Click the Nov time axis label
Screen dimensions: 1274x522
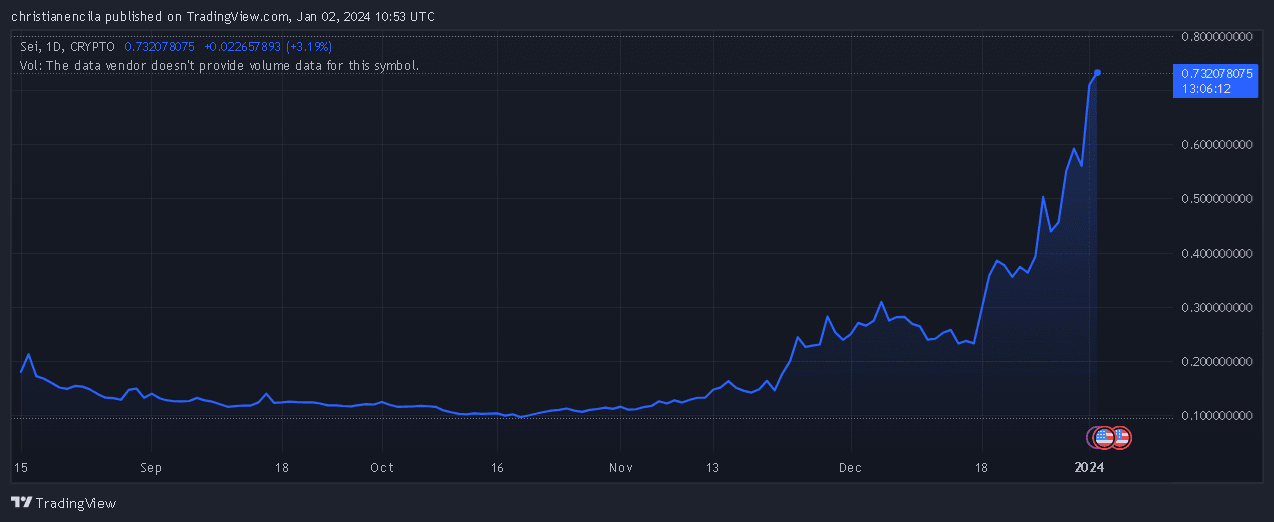click(620, 467)
